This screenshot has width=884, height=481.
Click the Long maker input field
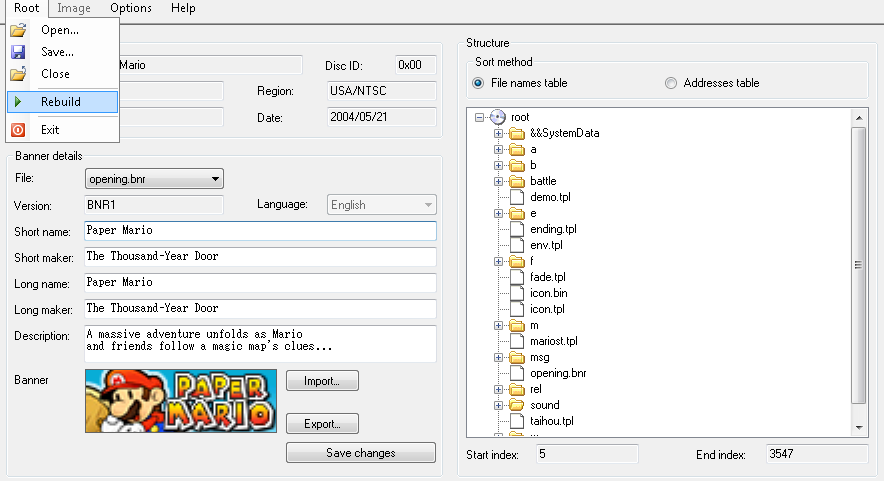pyautogui.click(x=260, y=308)
